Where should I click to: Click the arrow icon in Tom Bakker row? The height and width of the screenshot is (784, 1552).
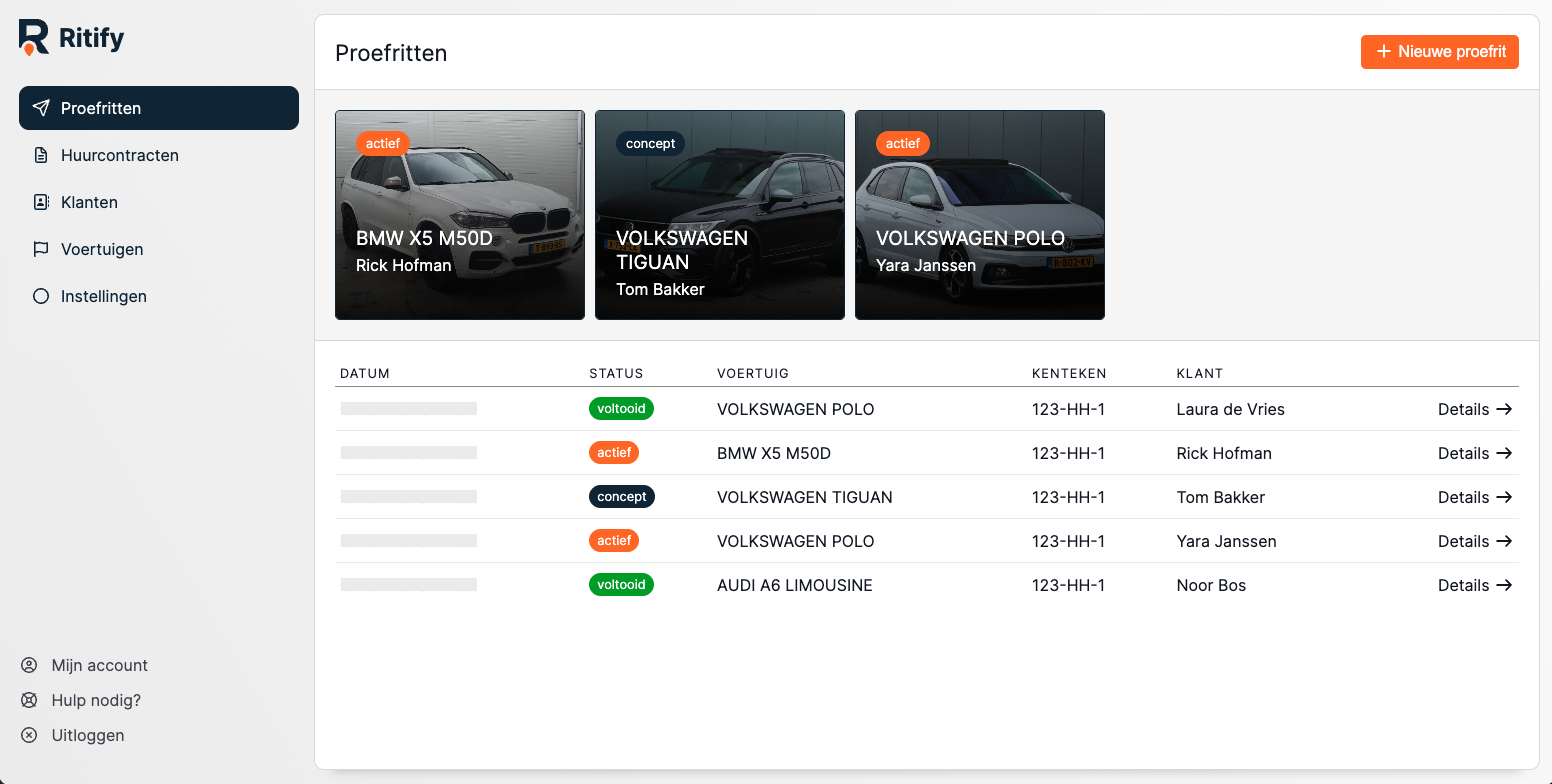coord(1504,497)
